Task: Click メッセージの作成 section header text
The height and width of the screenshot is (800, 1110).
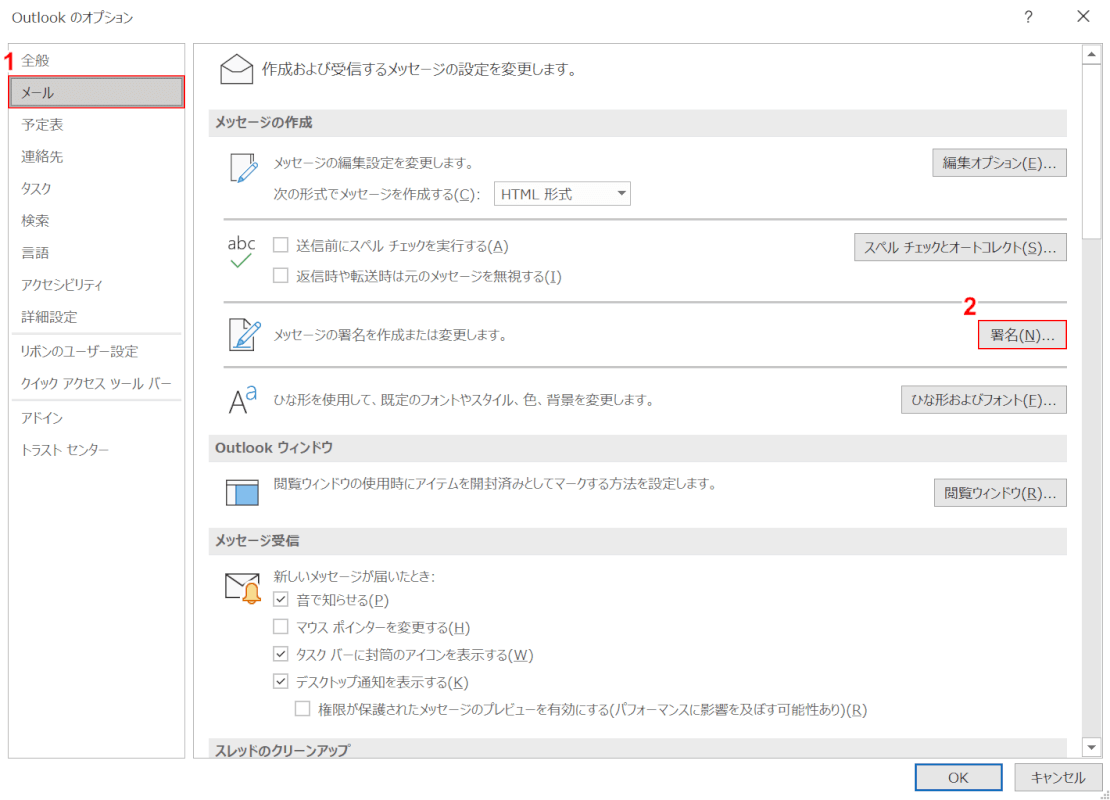Action: click(263, 122)
